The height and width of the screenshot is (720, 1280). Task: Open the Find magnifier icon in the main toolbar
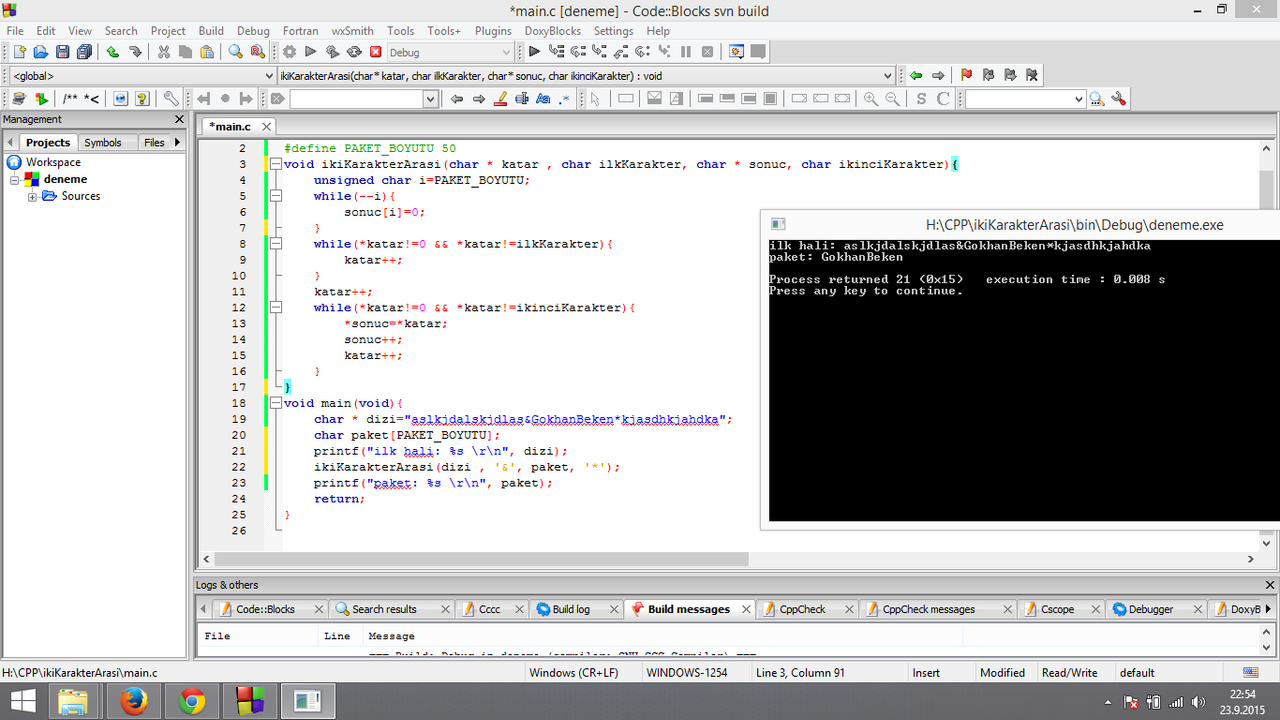click(235, 52)
